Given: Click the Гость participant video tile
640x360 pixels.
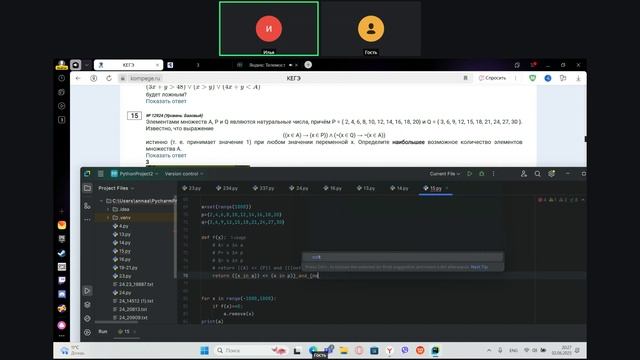Looking at the screenshot, I should (371, 29).
